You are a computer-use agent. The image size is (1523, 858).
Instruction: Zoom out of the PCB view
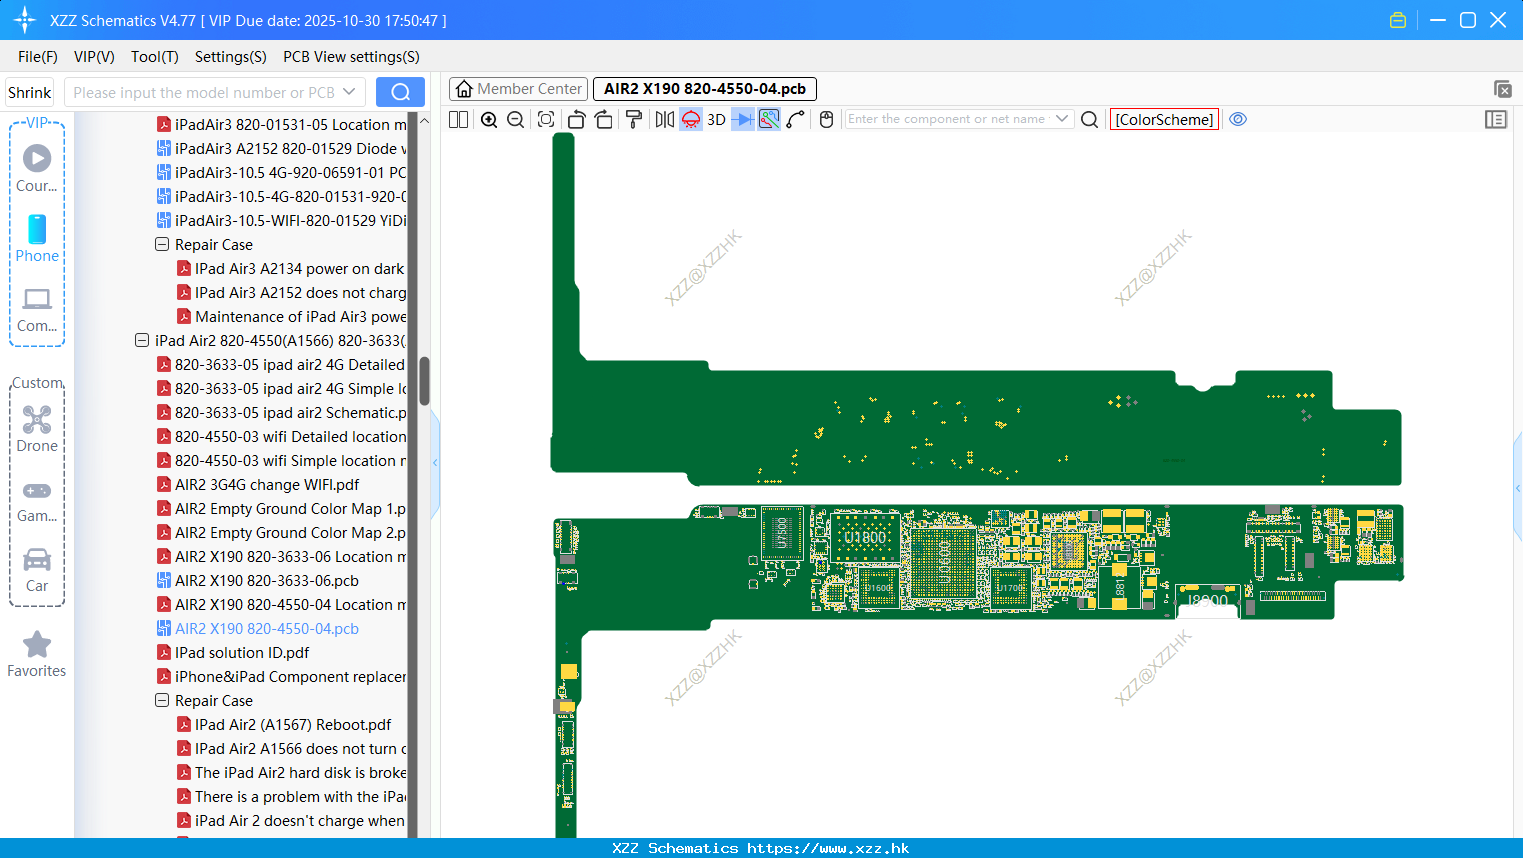(x=516, y=119)
